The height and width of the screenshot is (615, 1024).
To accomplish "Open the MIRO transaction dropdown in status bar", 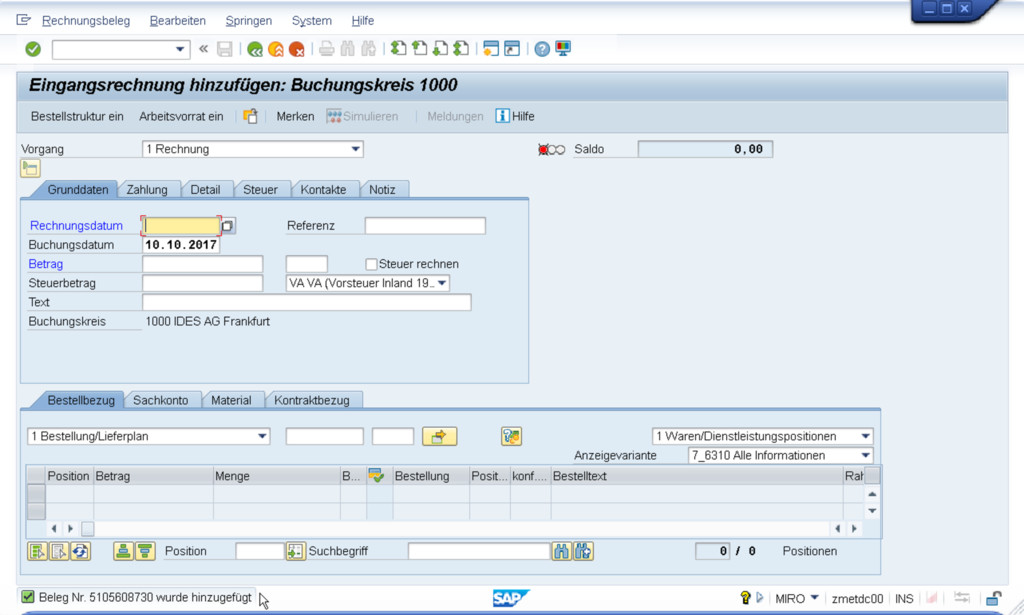I will click(x=814, y=597).
